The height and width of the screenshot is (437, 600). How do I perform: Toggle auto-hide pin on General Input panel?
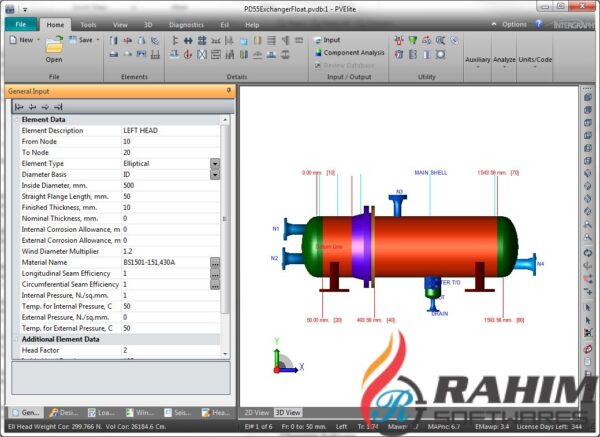(229, 91)
